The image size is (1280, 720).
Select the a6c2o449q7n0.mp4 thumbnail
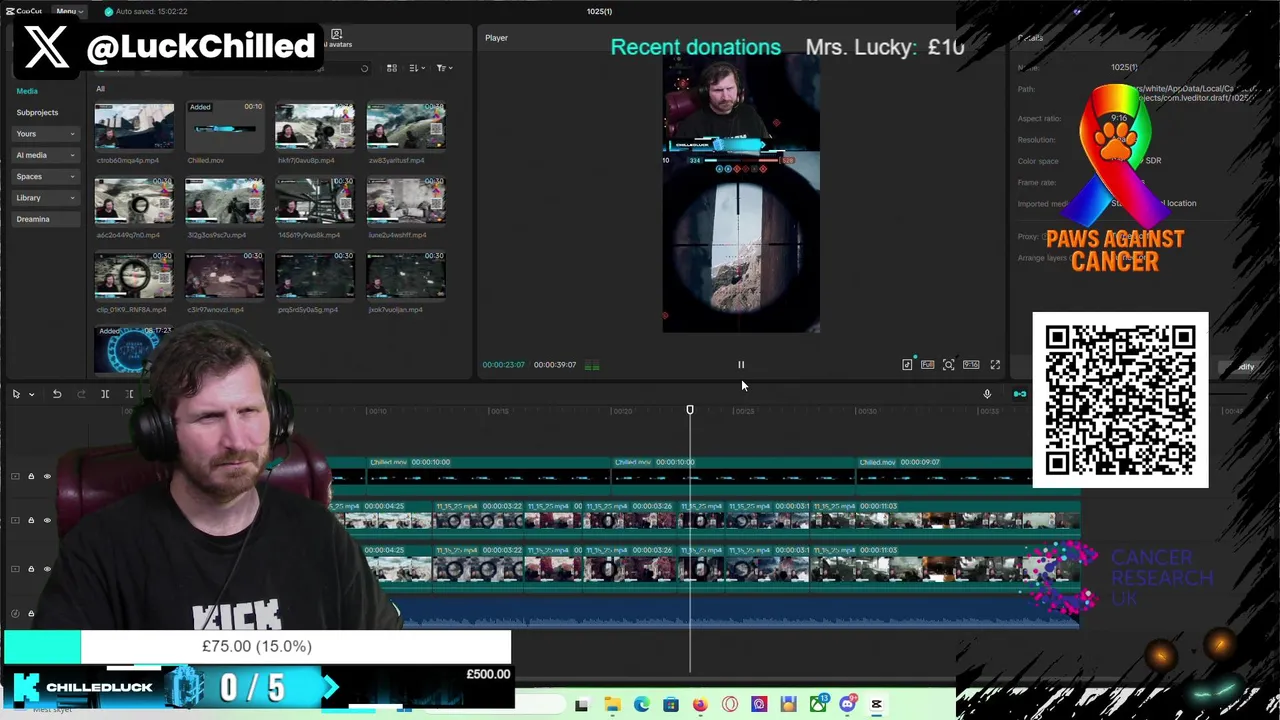coord(134,201)
